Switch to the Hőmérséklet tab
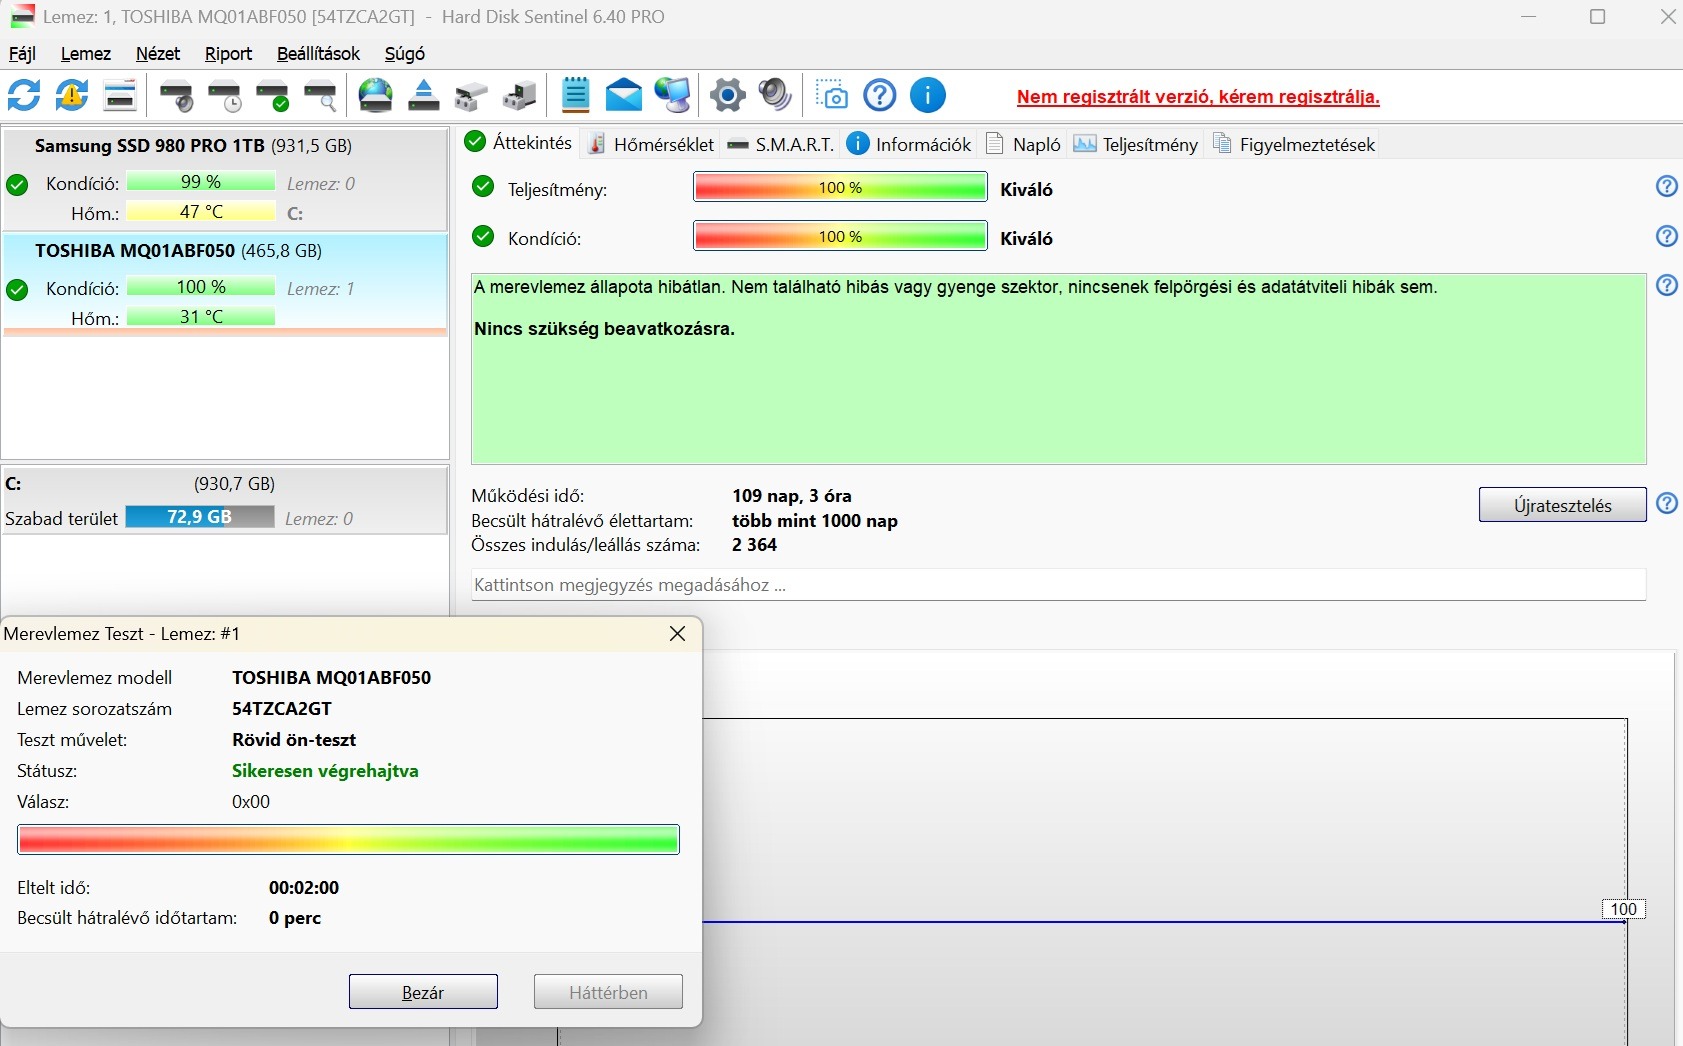1683x1046 pixels. (x=651, y=144)
